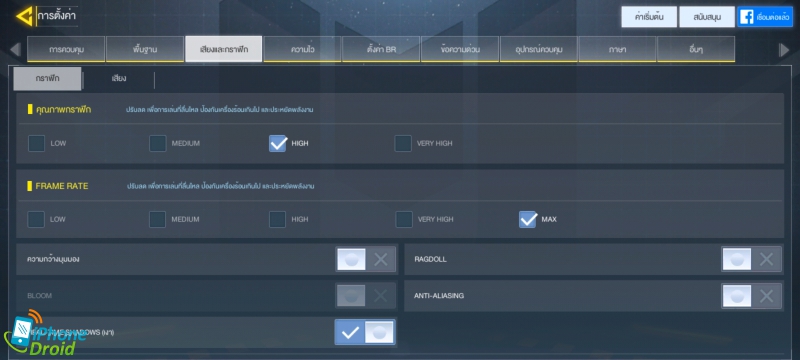Open the เสียง sub-tab
800x360 pixels.
click(x=119, y=79)
